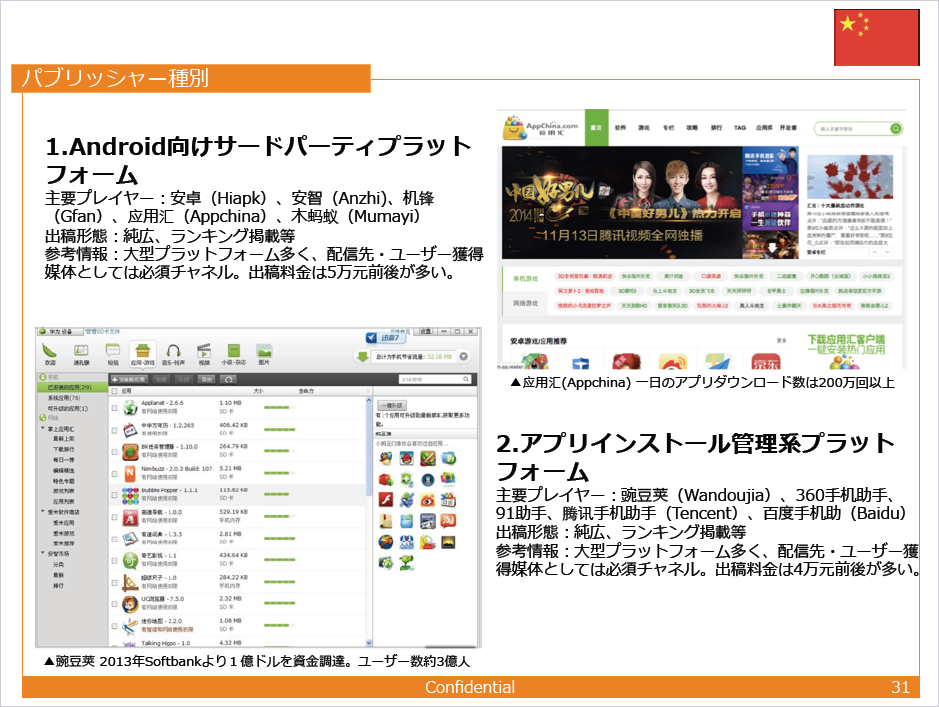
Task: Open the red-splatter game article thumbnail
Action: tap(850, 176)
